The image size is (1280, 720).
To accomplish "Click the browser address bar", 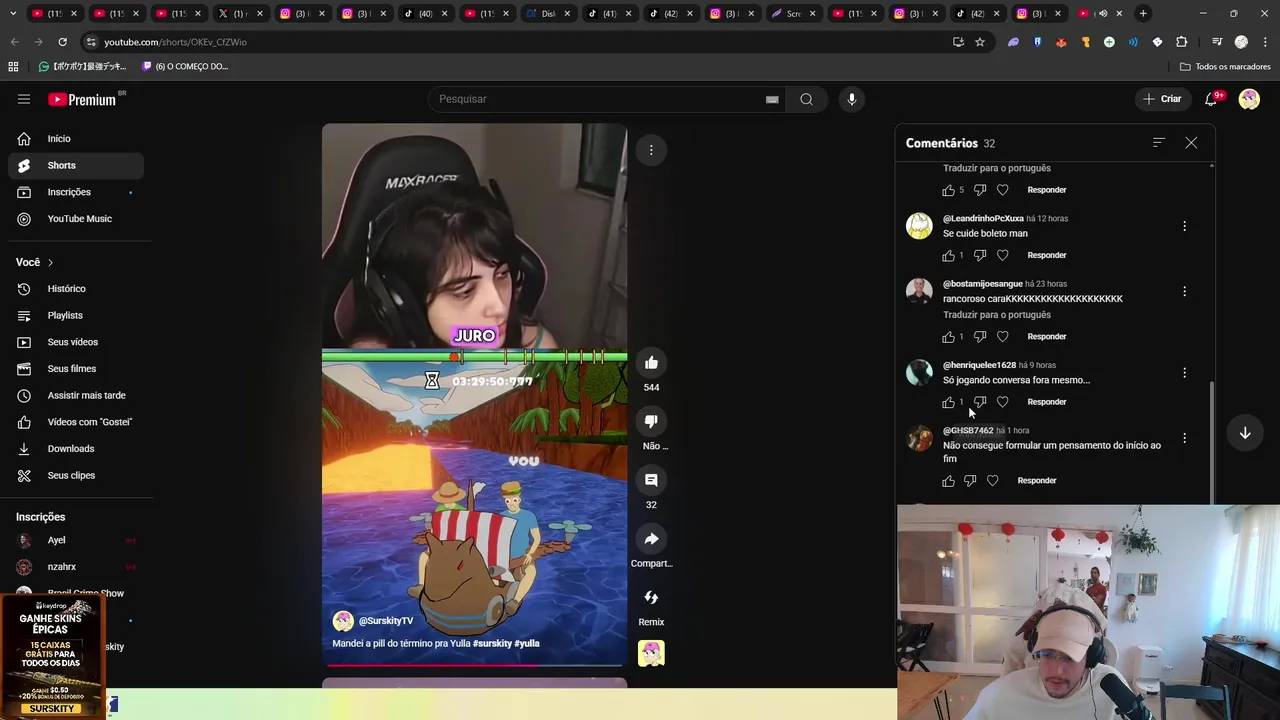I will 520,42.
